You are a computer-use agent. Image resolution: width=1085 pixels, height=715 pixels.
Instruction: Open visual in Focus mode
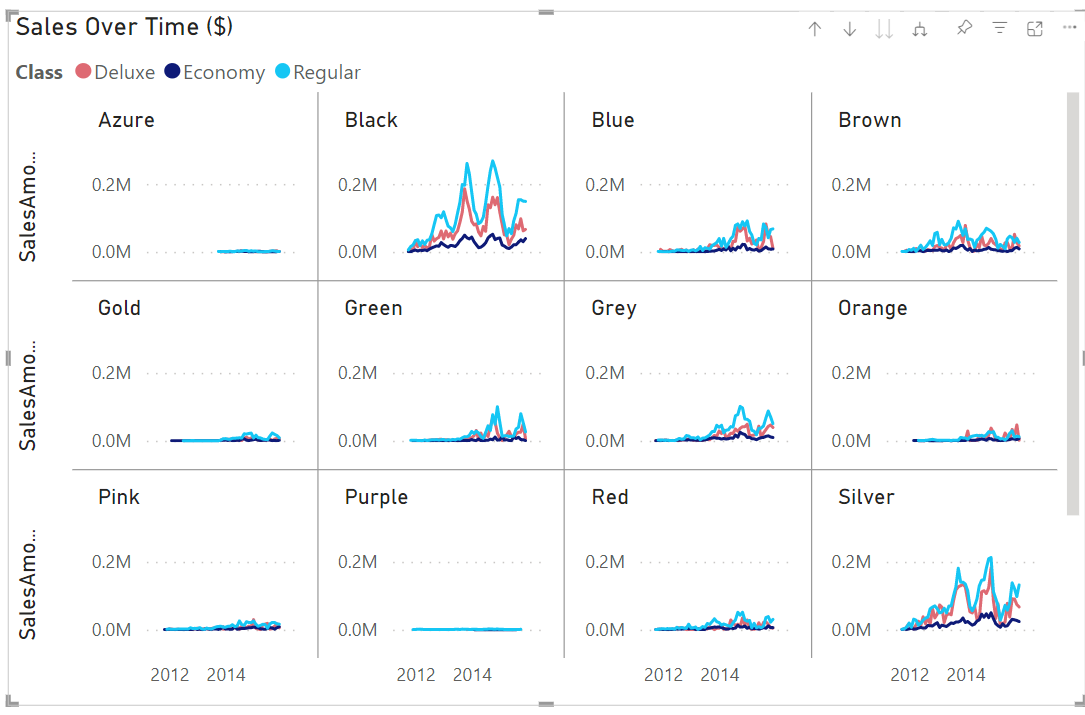[1034, 28]
